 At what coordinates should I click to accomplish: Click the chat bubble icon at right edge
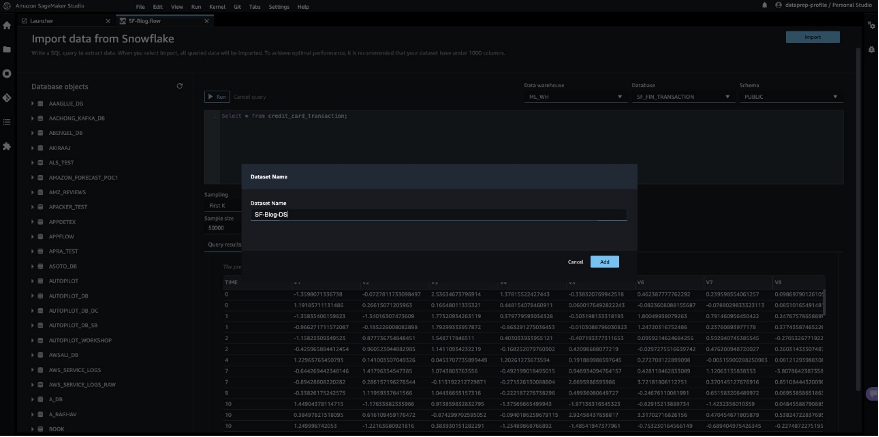point(872,394)
